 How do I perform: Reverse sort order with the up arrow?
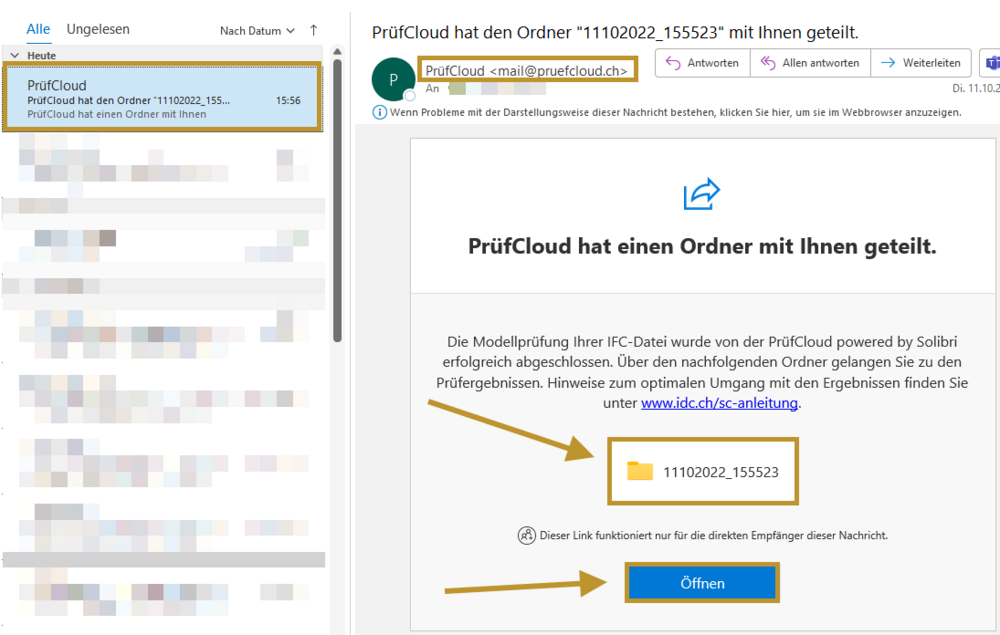coord(313,30)
